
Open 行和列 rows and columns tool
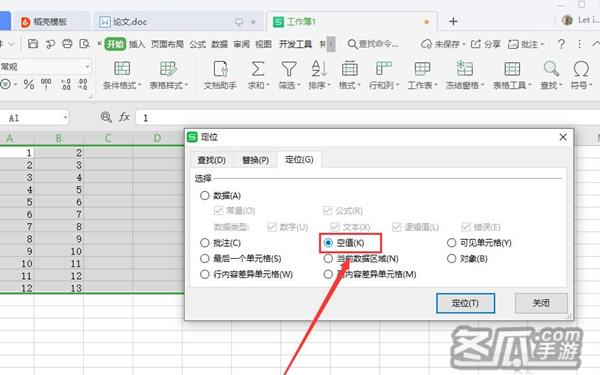[x=384, y=75]
